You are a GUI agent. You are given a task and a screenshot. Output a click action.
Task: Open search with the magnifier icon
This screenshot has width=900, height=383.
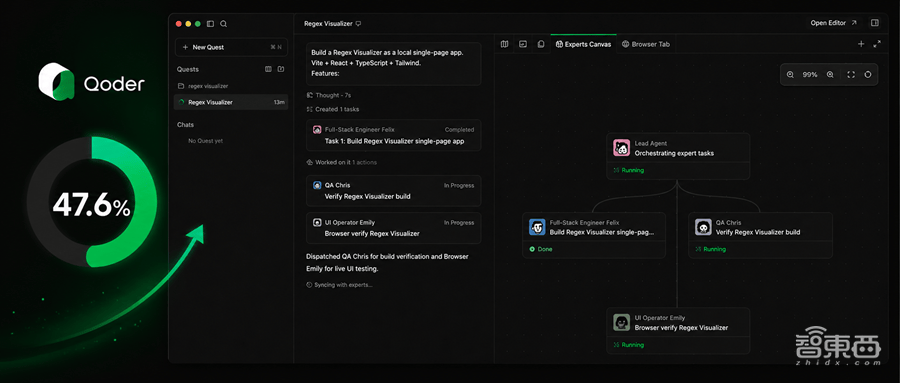pyautogui.click(x=223, y=24)
